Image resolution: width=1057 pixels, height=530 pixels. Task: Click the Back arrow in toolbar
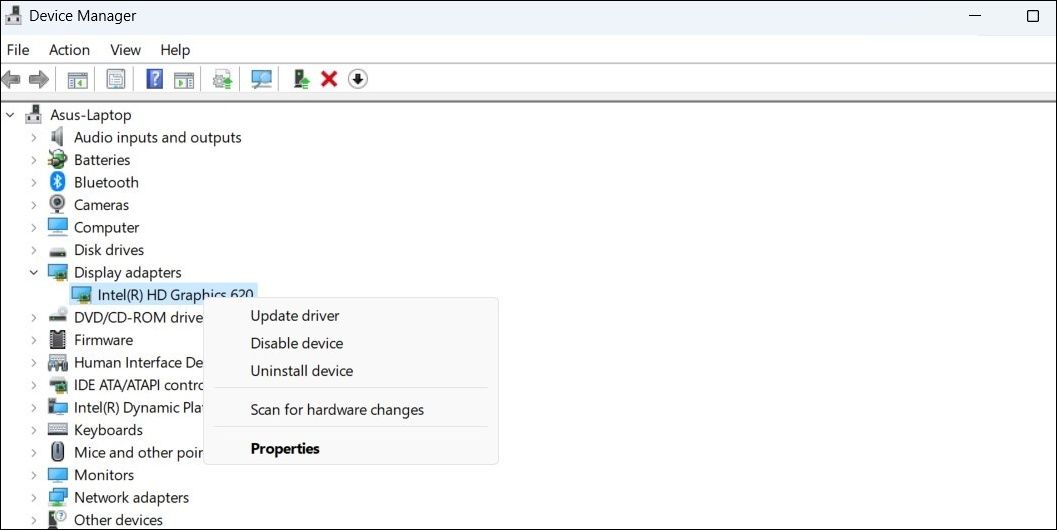tap(11, 80)
